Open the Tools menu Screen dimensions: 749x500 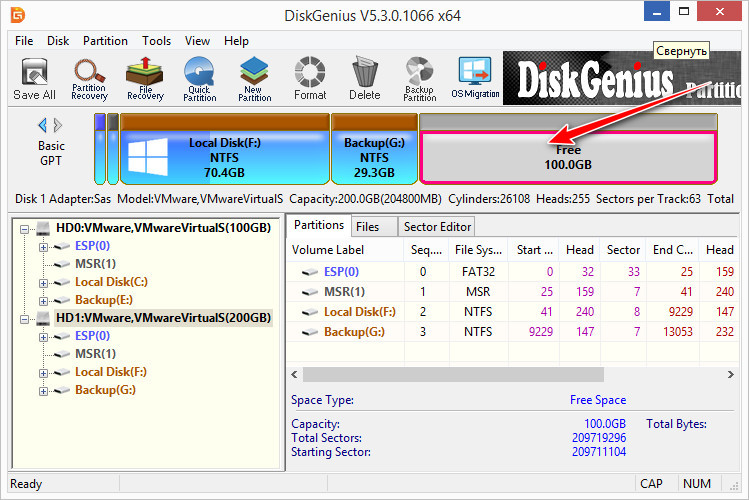[156, 41]
